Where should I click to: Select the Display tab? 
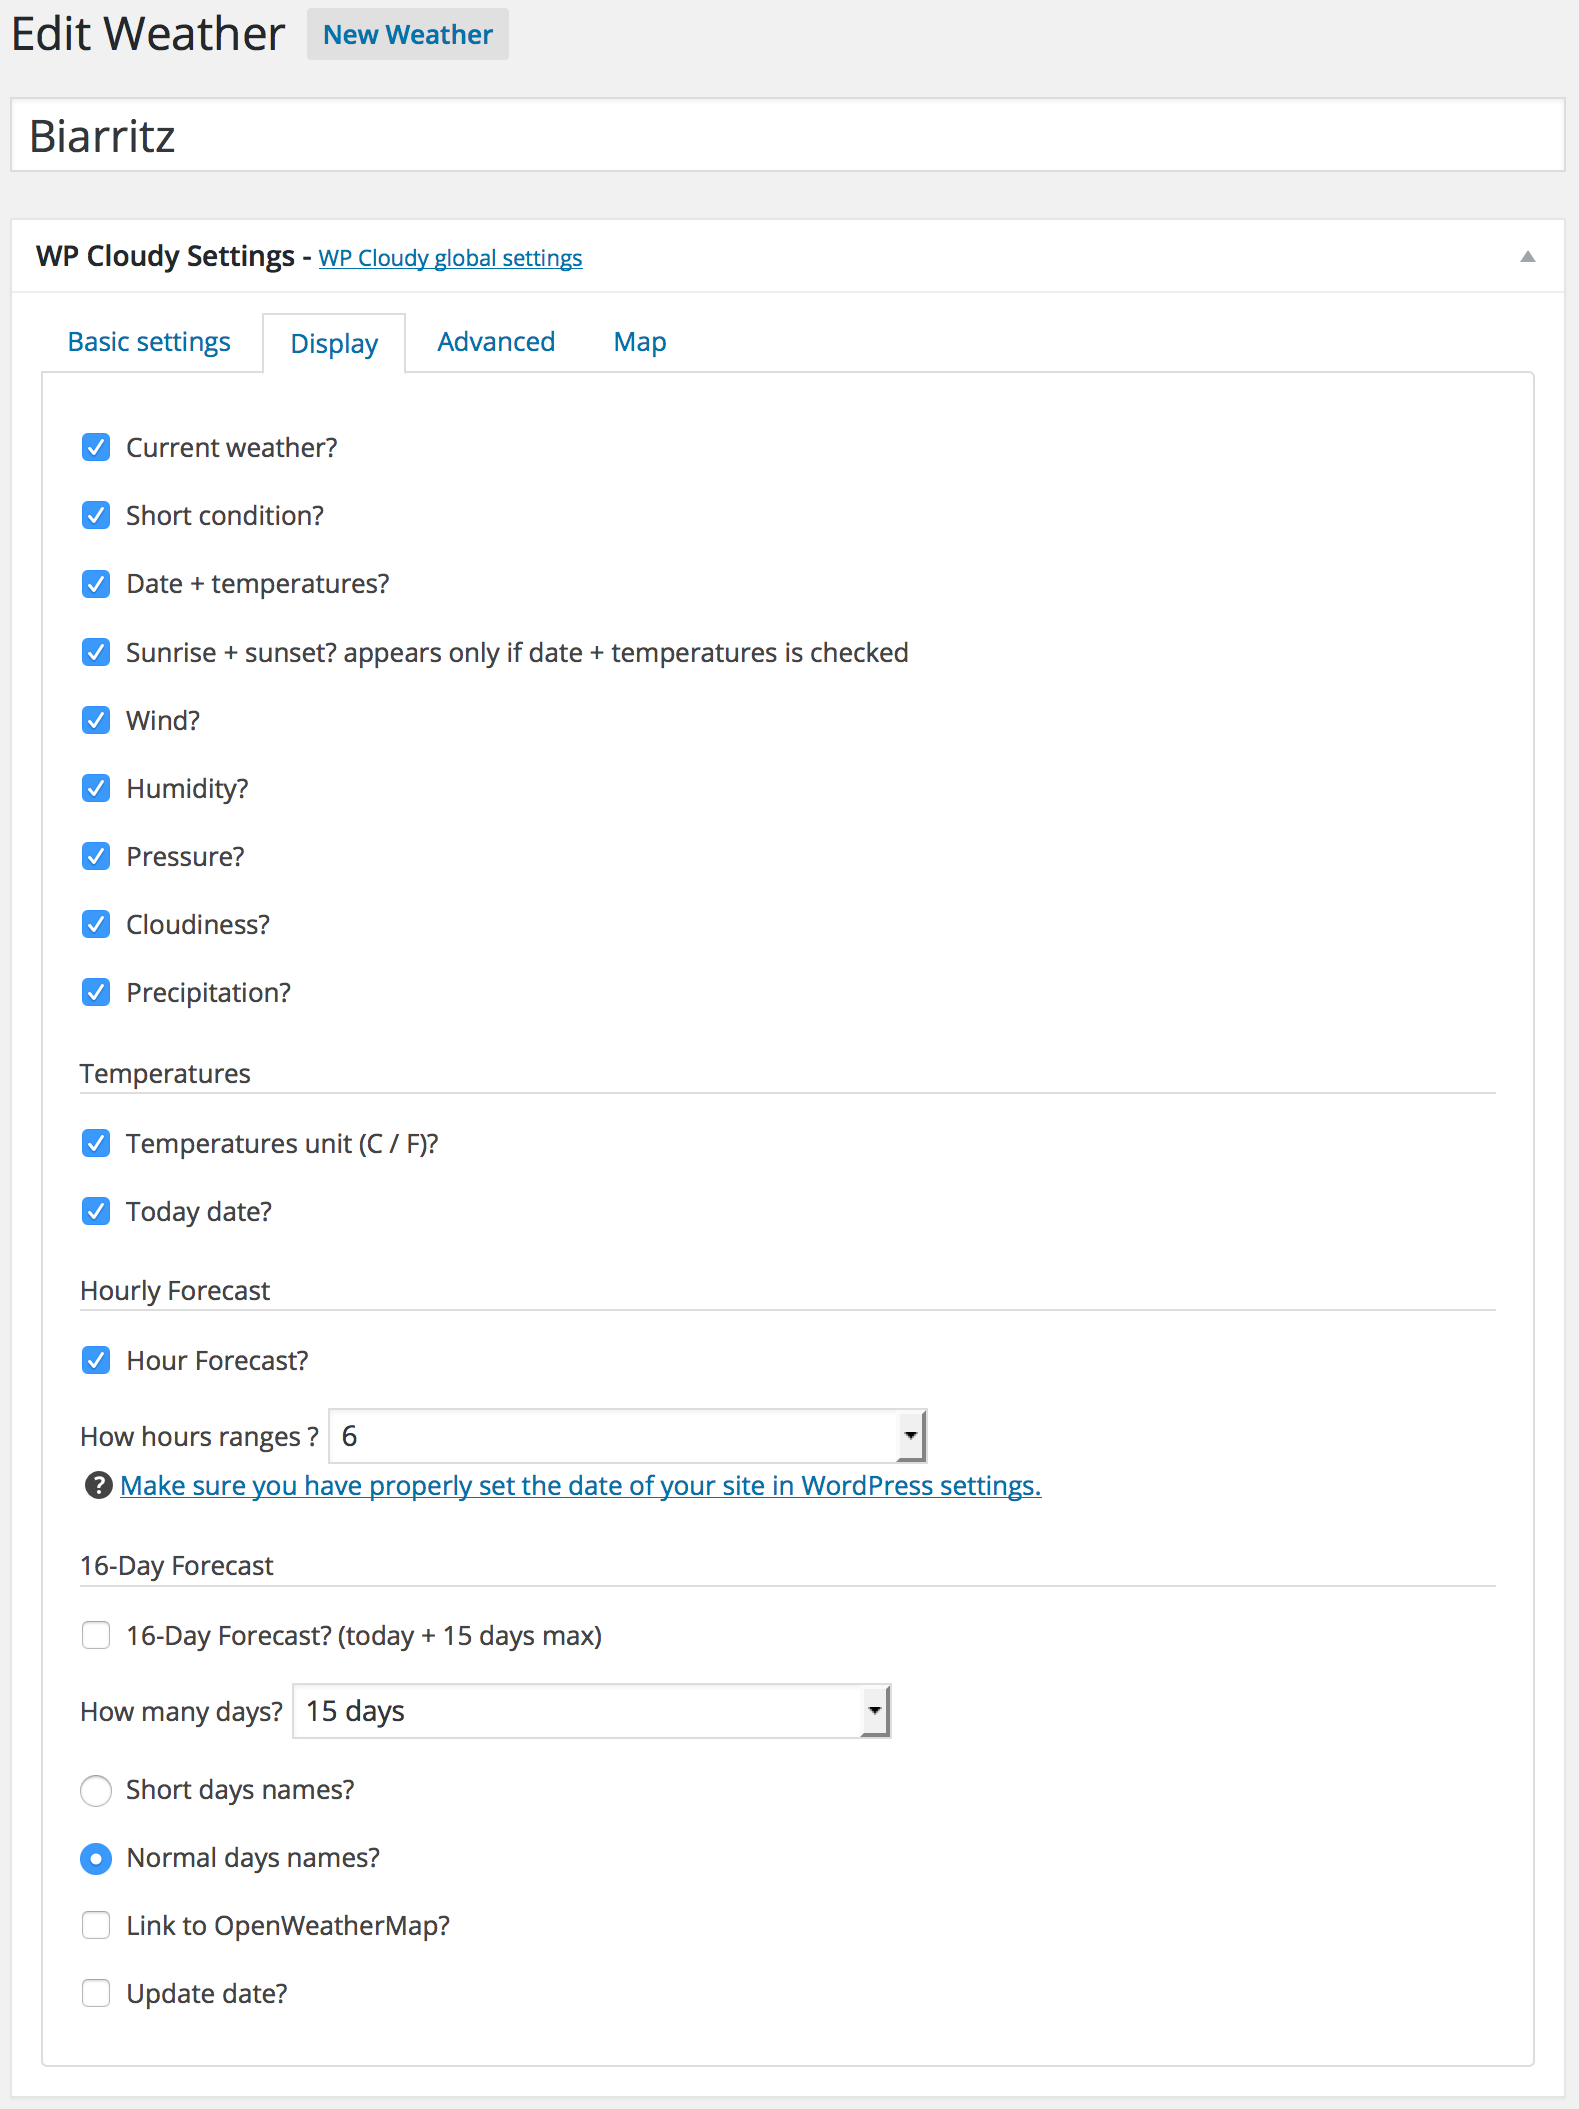point(334,343)
